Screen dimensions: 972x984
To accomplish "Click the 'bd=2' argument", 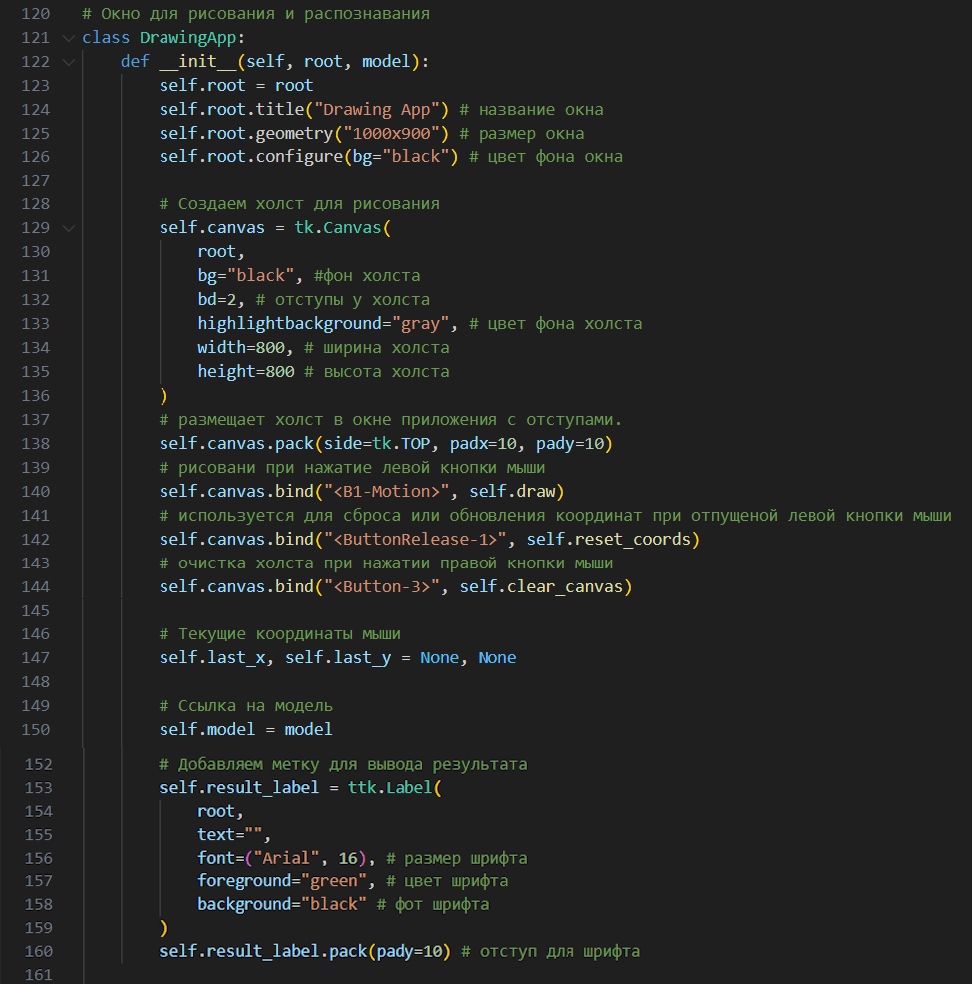I will tap(216, 299).
